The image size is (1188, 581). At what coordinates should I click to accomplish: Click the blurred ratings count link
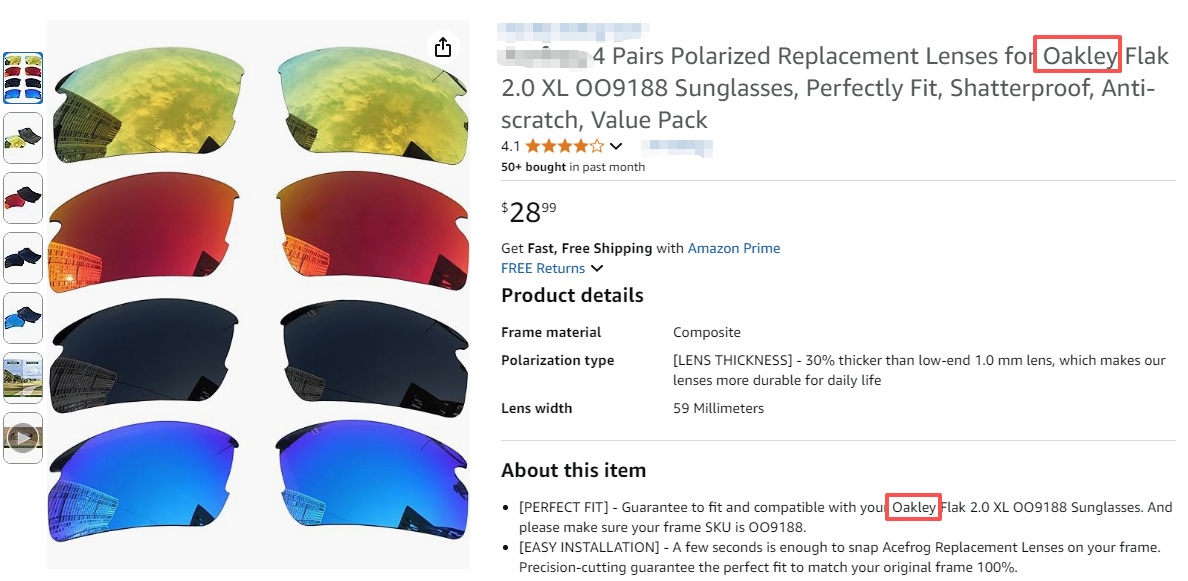click(677, 147)
